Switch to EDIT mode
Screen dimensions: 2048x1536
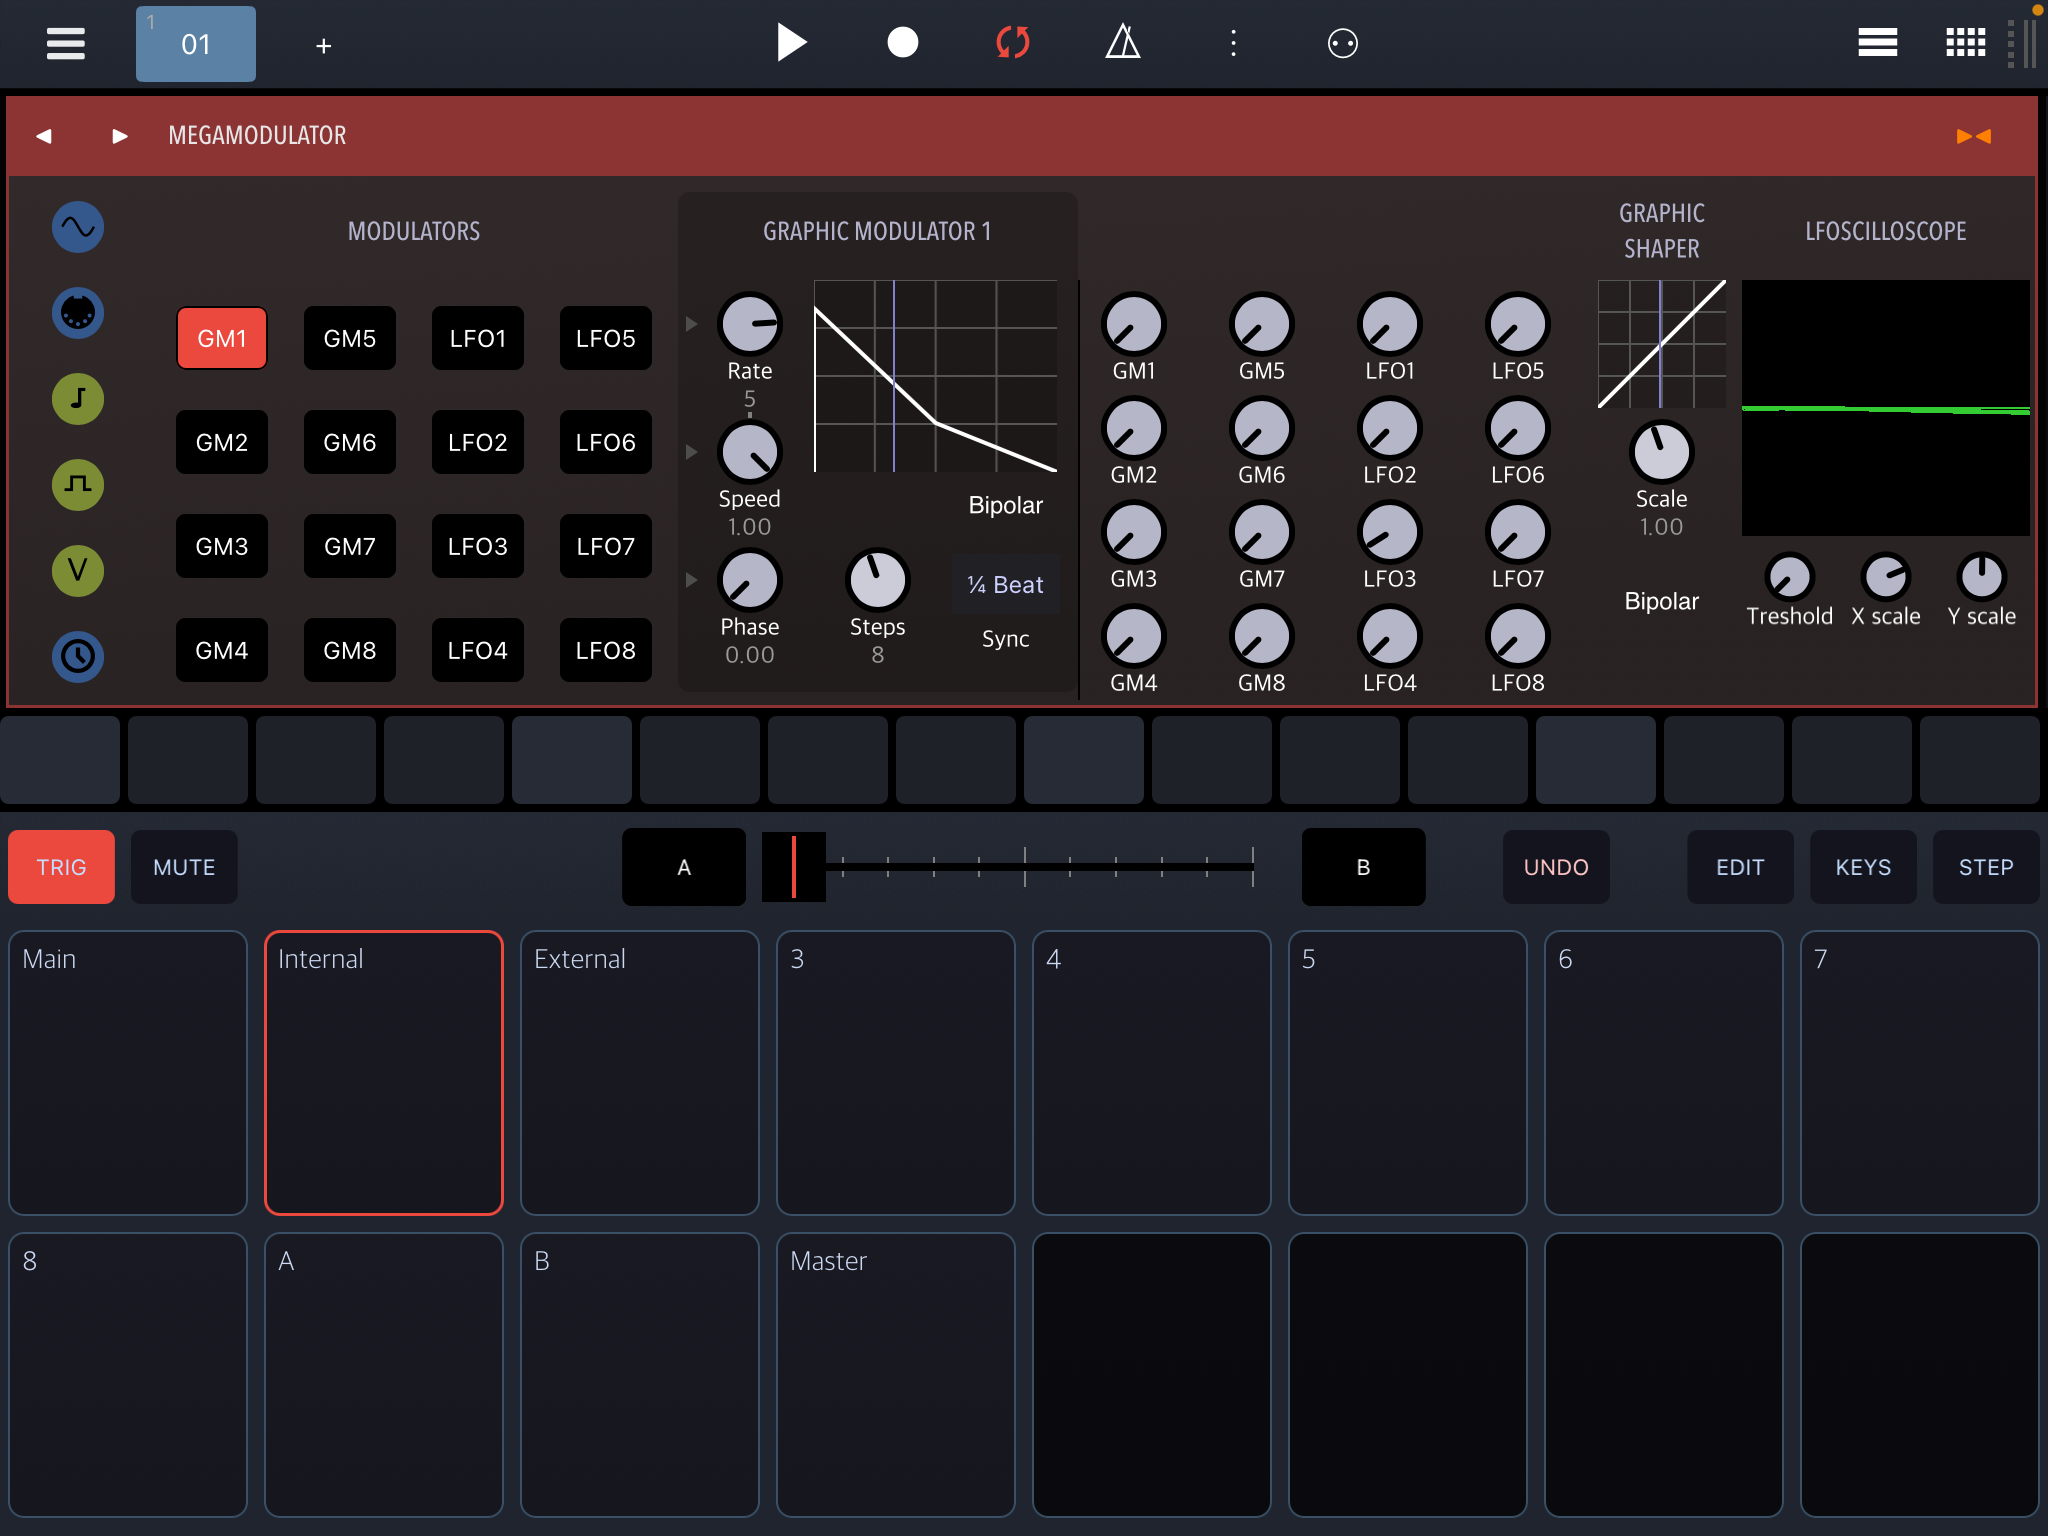click(1740, 867)
